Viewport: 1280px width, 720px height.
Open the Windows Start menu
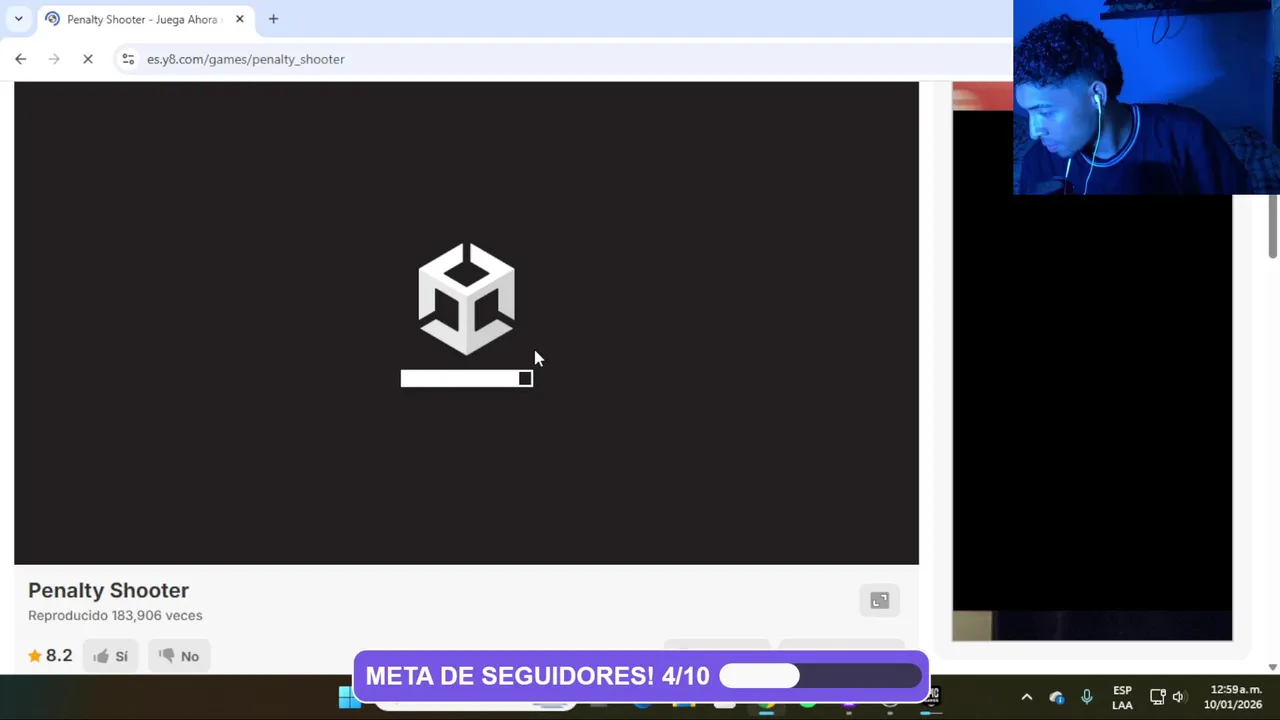point(348,698)
